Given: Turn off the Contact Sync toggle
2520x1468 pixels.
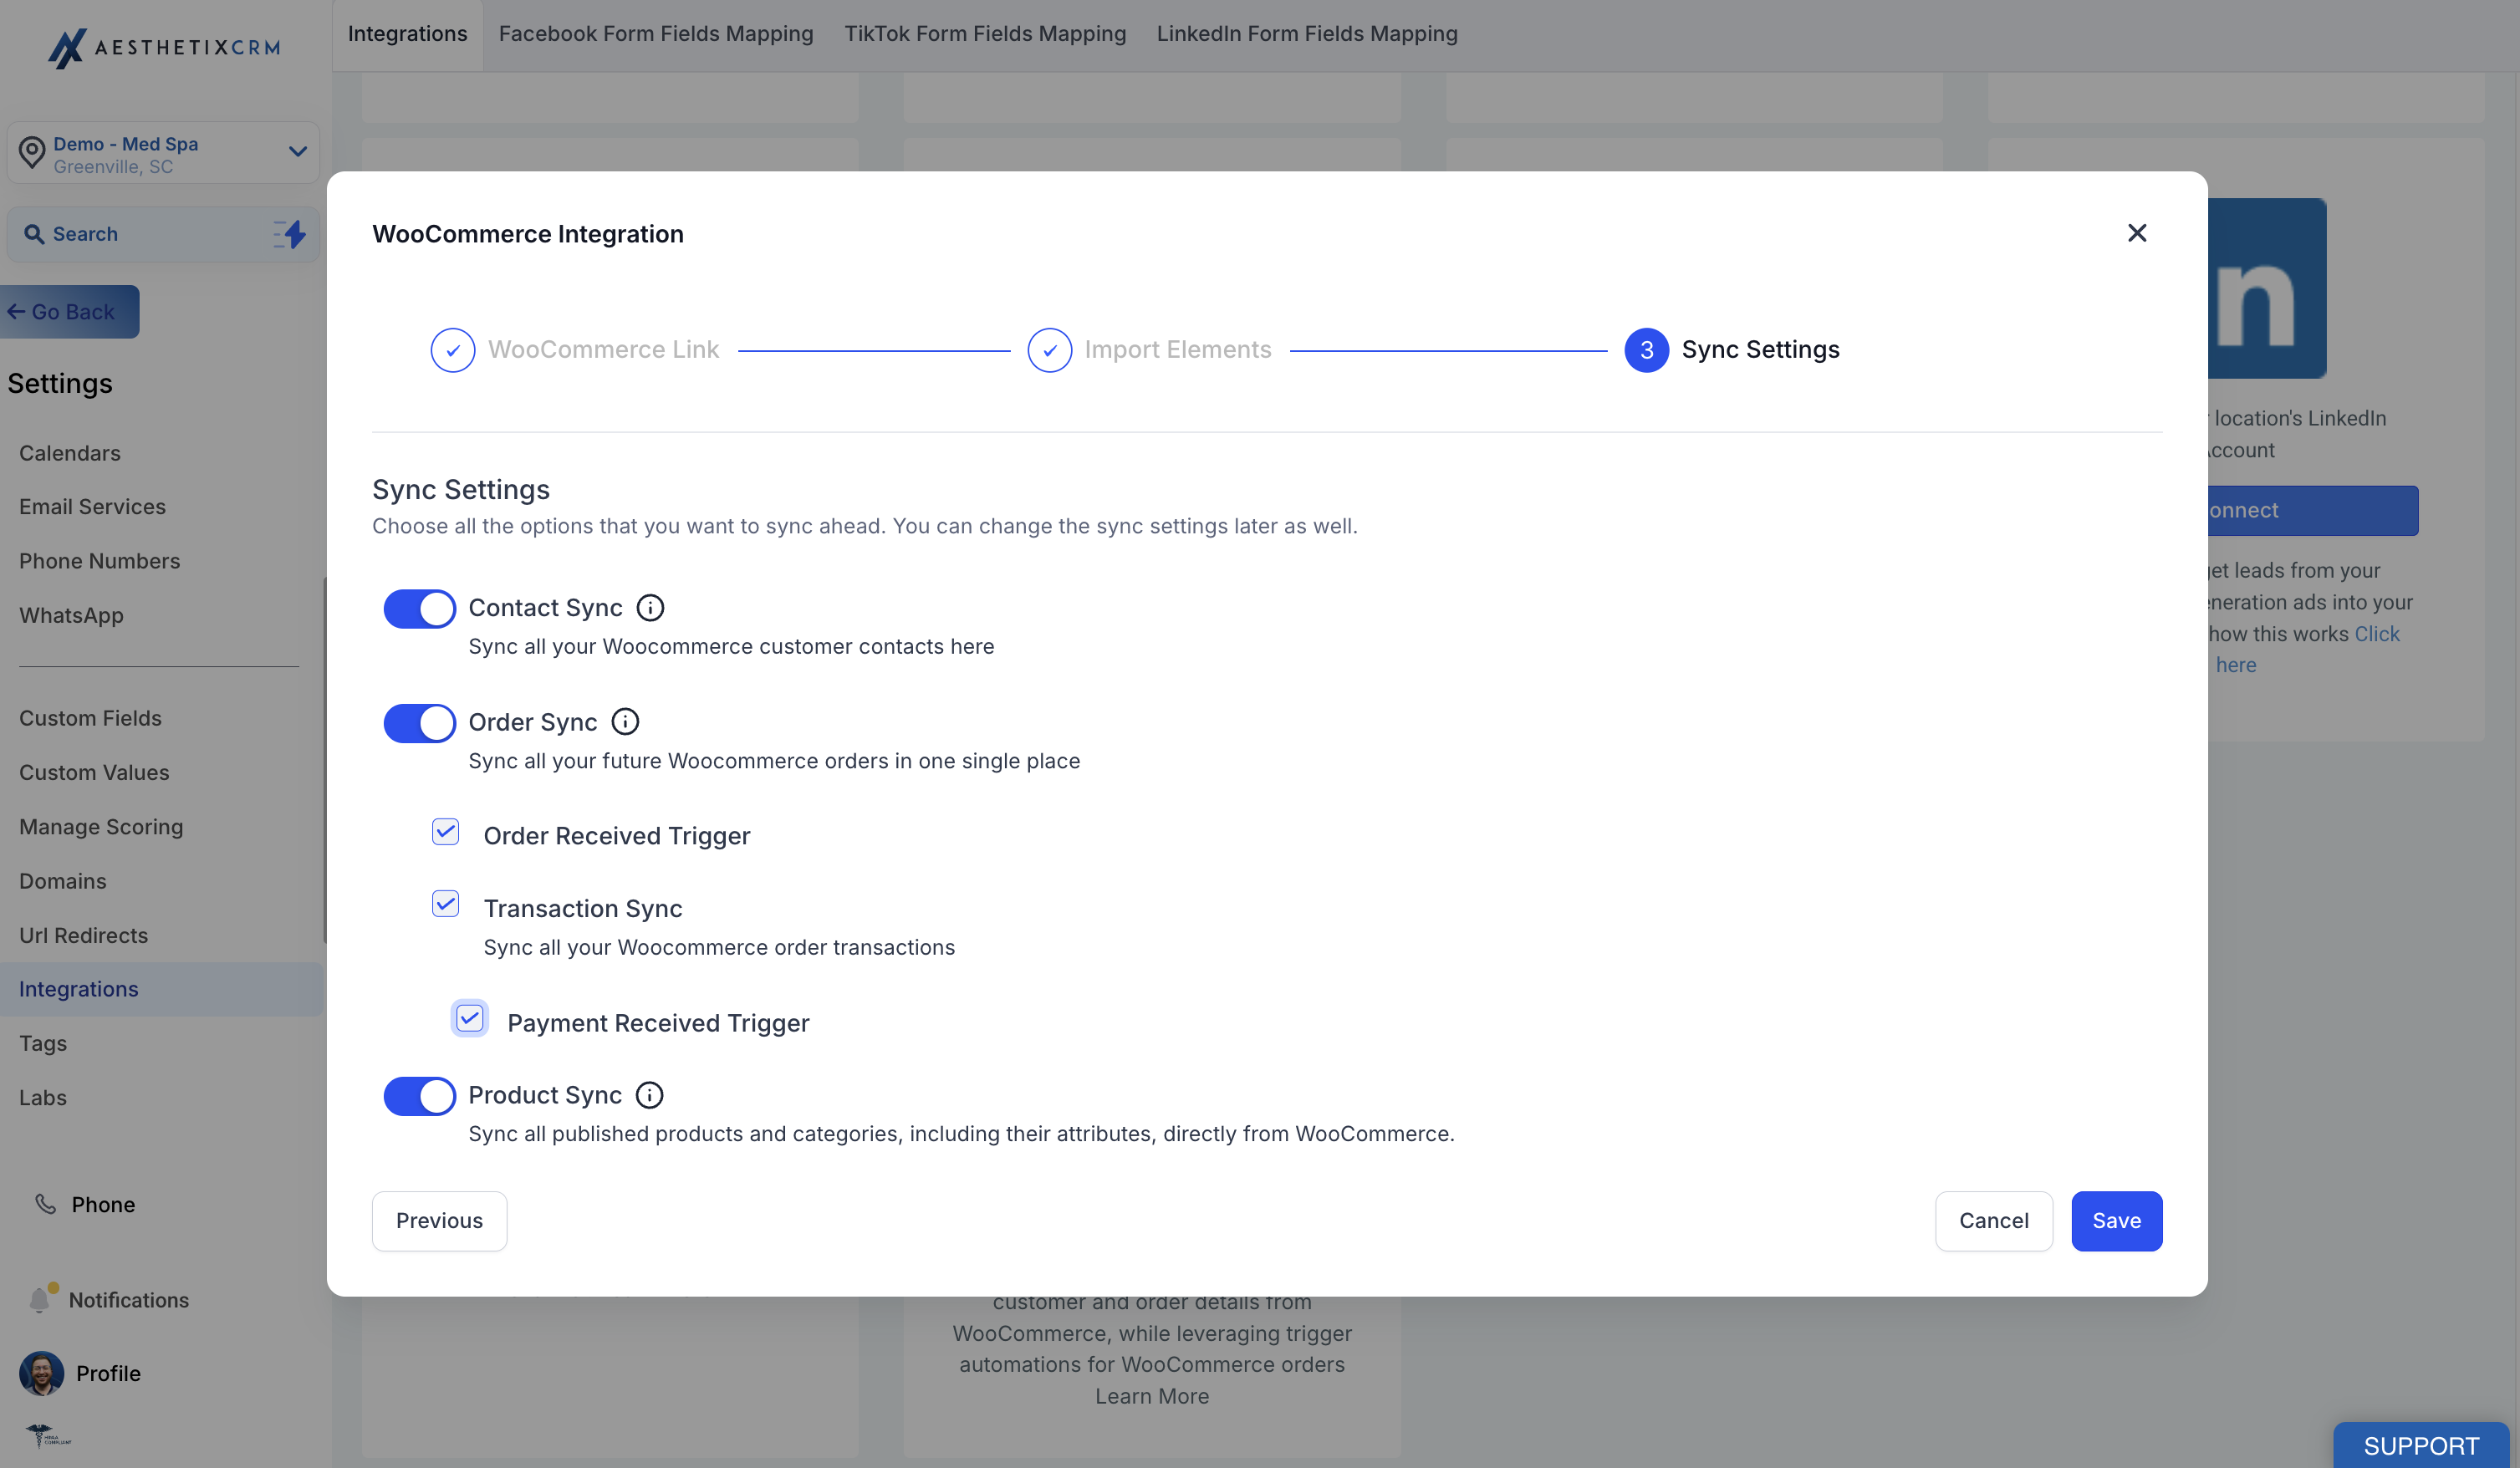Looking at the screenshot, I should [420, 609].
